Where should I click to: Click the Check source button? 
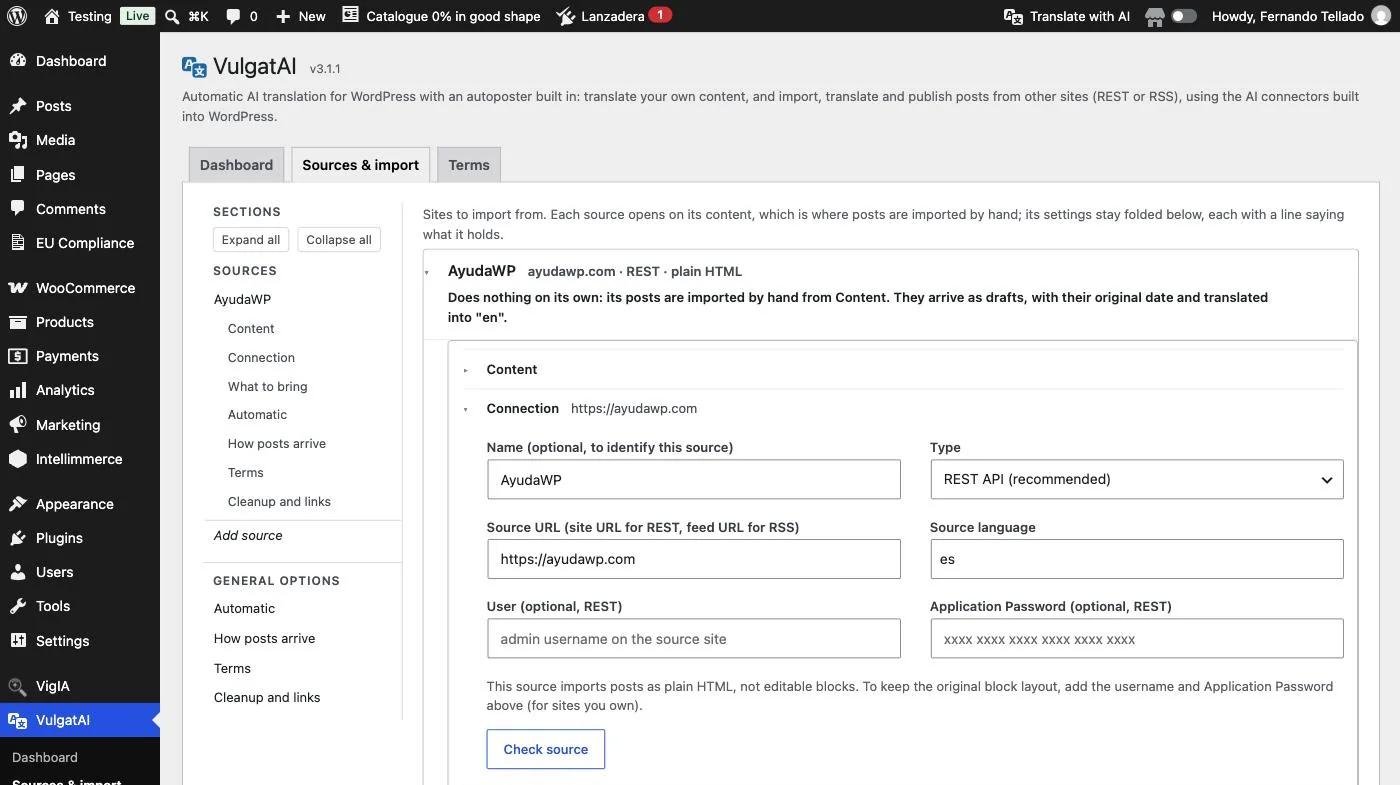point(546,749)
